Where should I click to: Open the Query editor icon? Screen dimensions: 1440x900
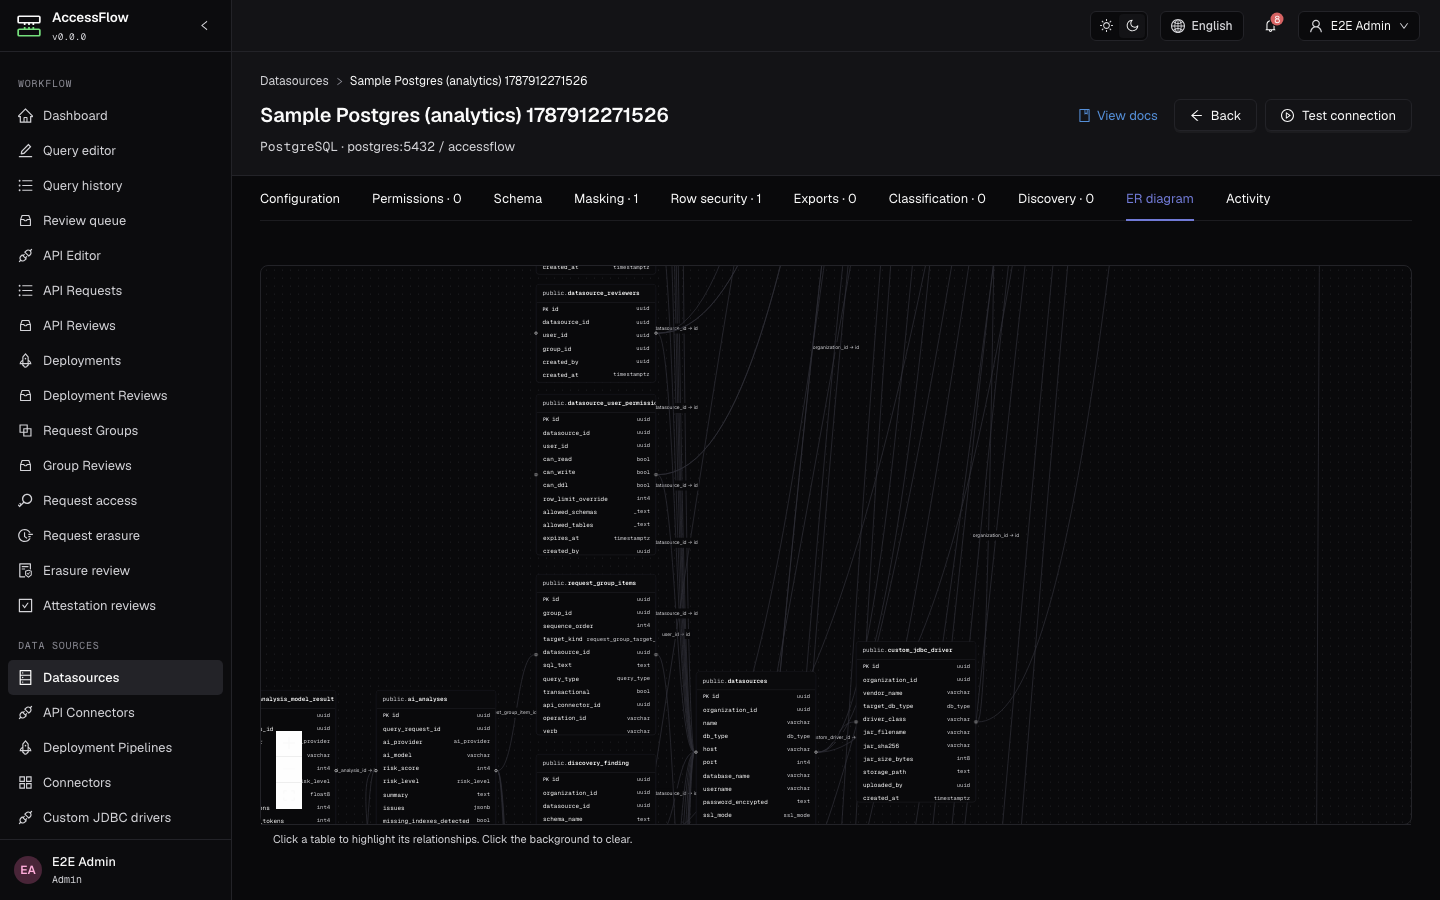(x=26, y=151)
